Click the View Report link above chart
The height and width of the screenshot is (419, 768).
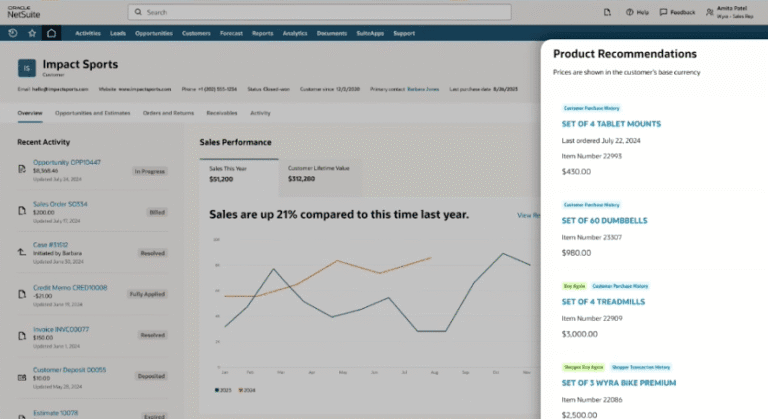(529, 215)
